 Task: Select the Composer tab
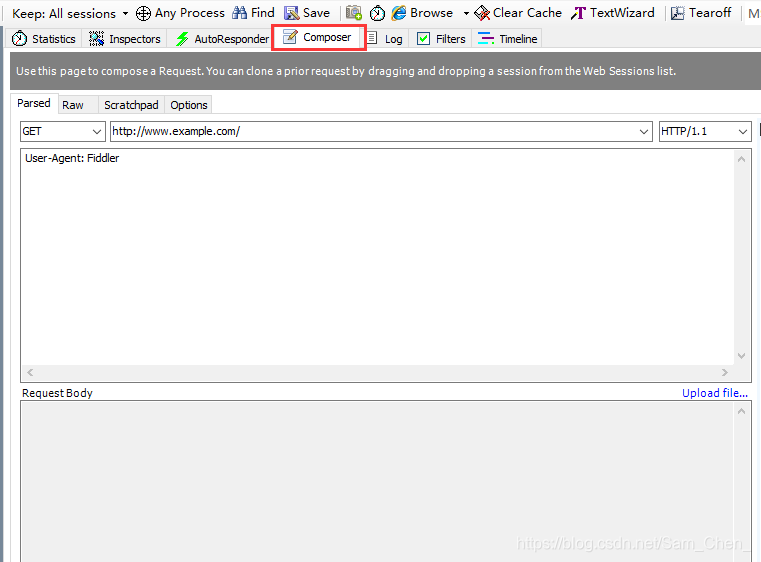pos(318,37)
